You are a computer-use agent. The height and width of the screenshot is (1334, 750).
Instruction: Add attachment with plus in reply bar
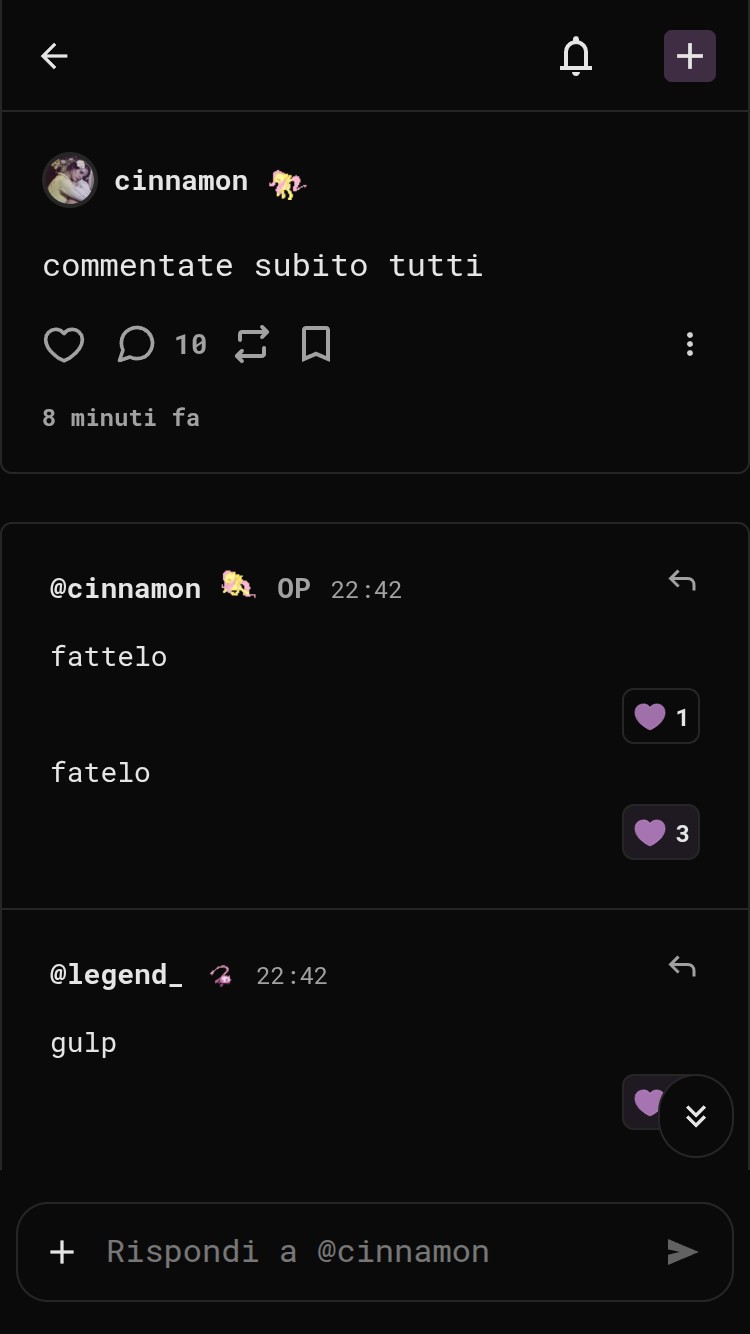[x=62, y=1252]
